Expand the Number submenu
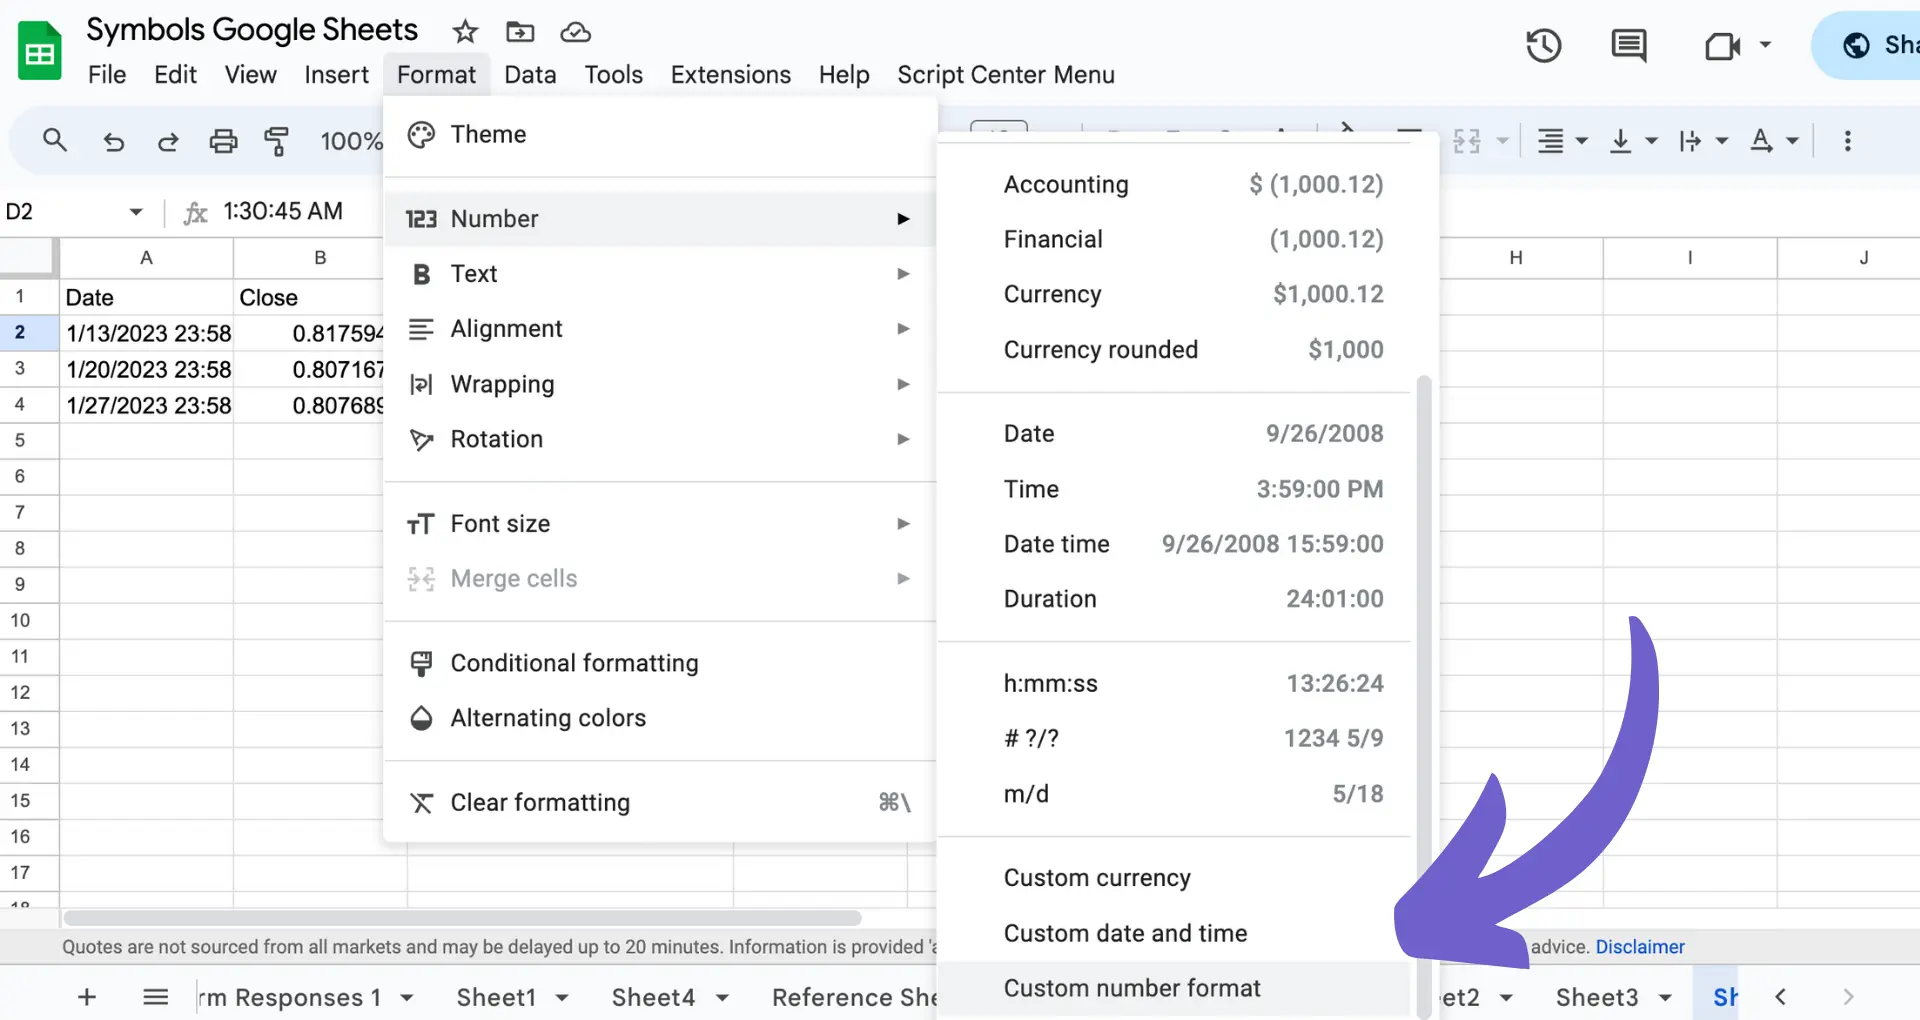 [660, 219]
